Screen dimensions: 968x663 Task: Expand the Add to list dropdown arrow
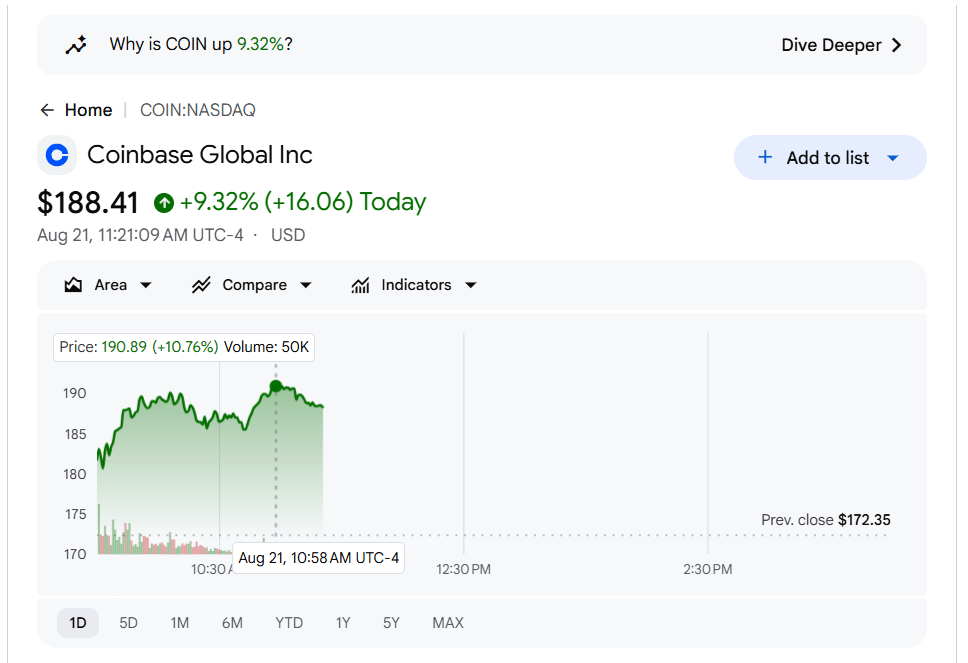(892, 158)
